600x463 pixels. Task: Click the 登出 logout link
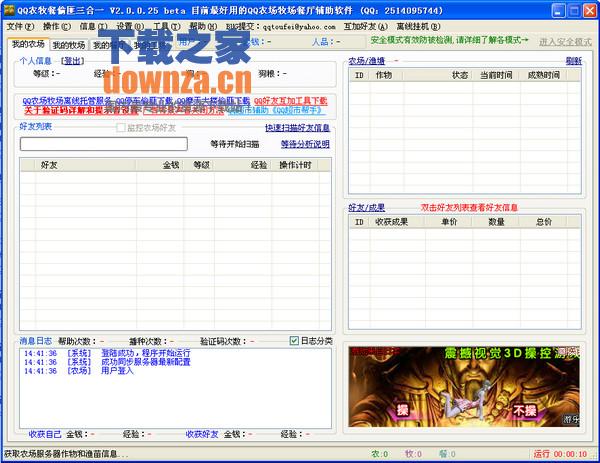73,61
